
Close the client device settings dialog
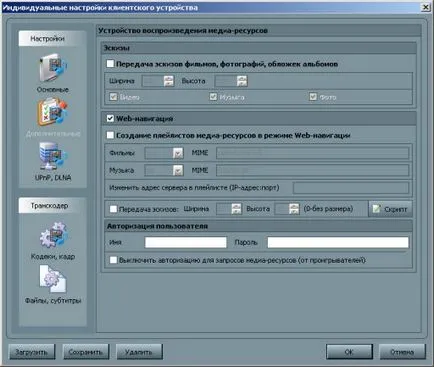426,7
